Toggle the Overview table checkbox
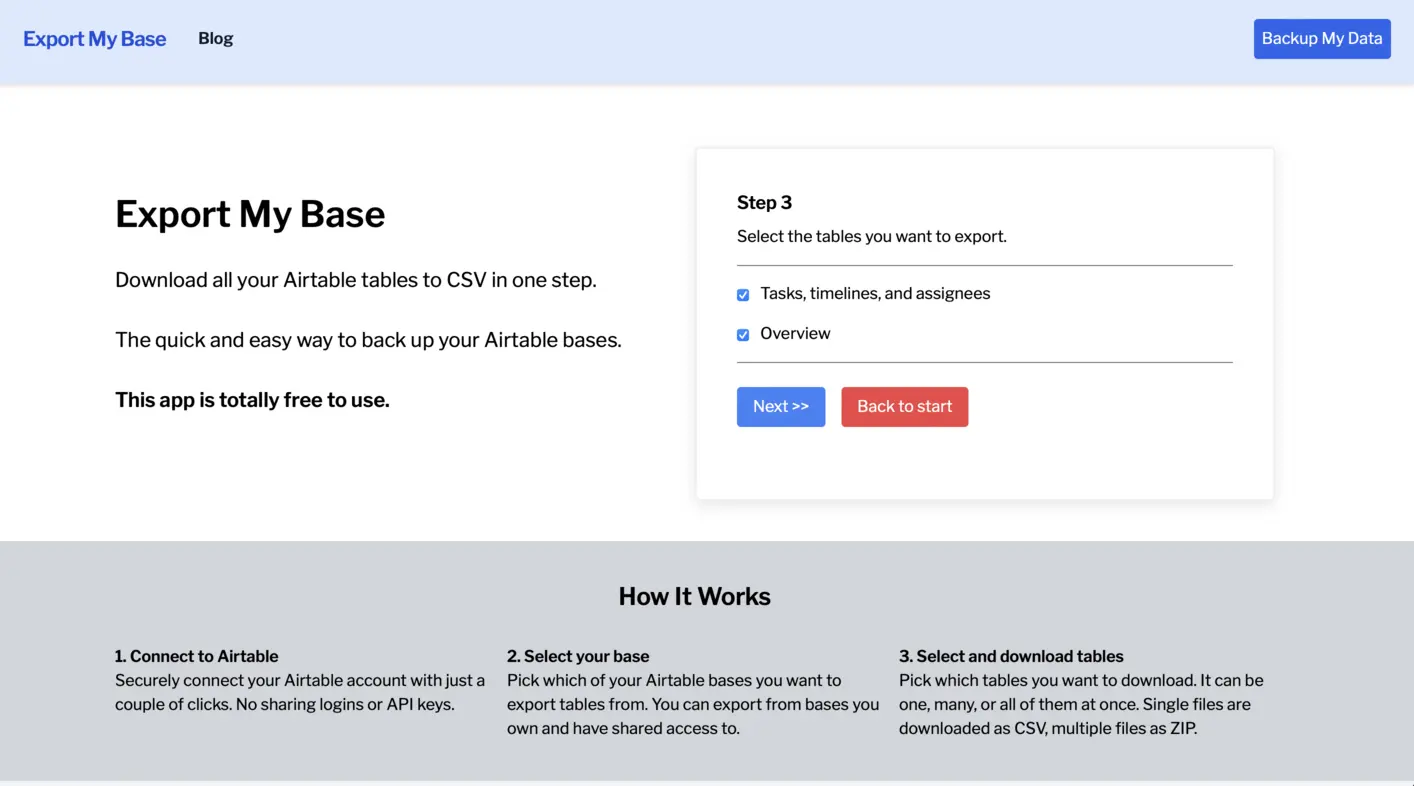The height and width of the screenshot is (786, 1414). tap(743, 335)
